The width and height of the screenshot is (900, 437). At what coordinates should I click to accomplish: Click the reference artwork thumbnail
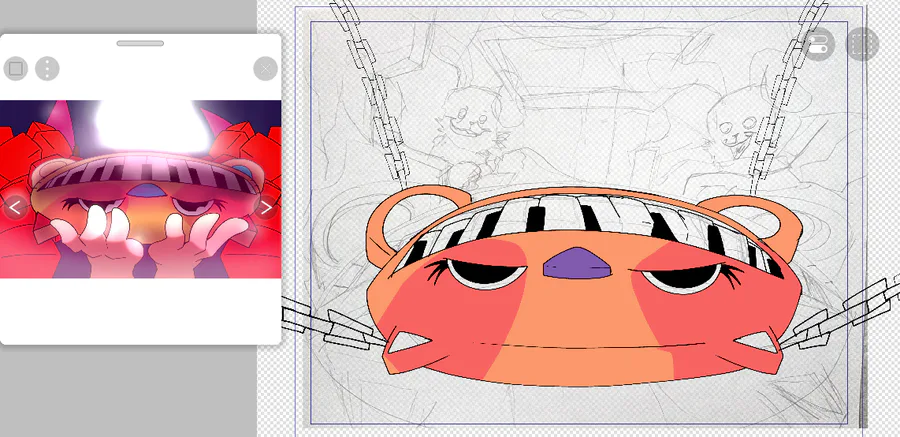point(141,190)
